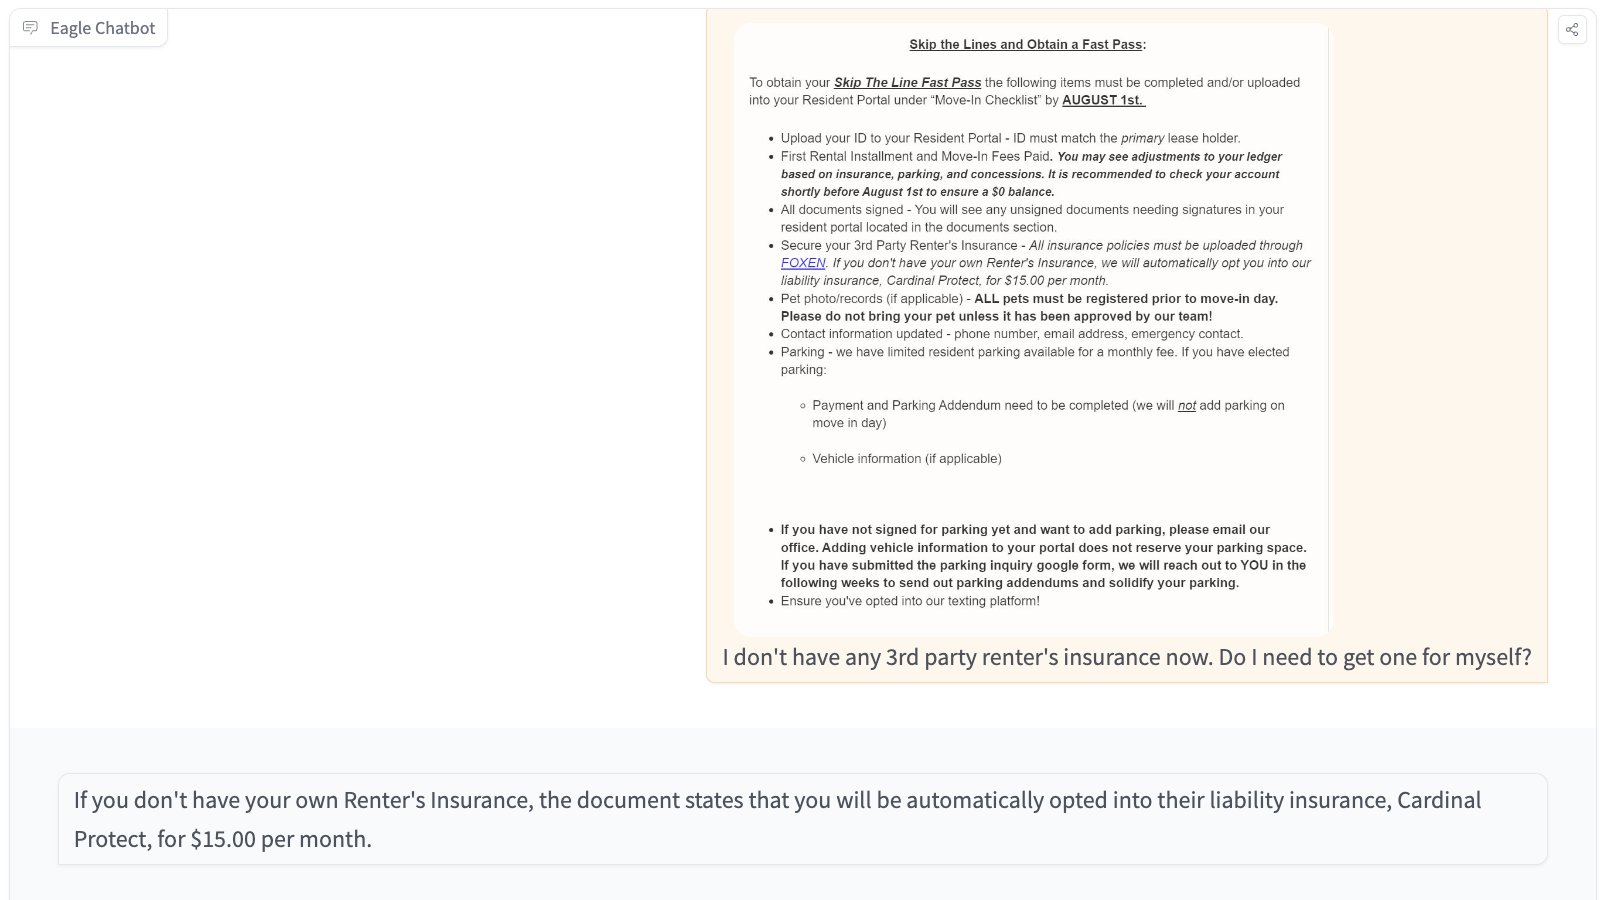Click the Upload your ID bullet line
Image resolution: width=1606 pixels, height=900 pixels.
click(1010, 138)
